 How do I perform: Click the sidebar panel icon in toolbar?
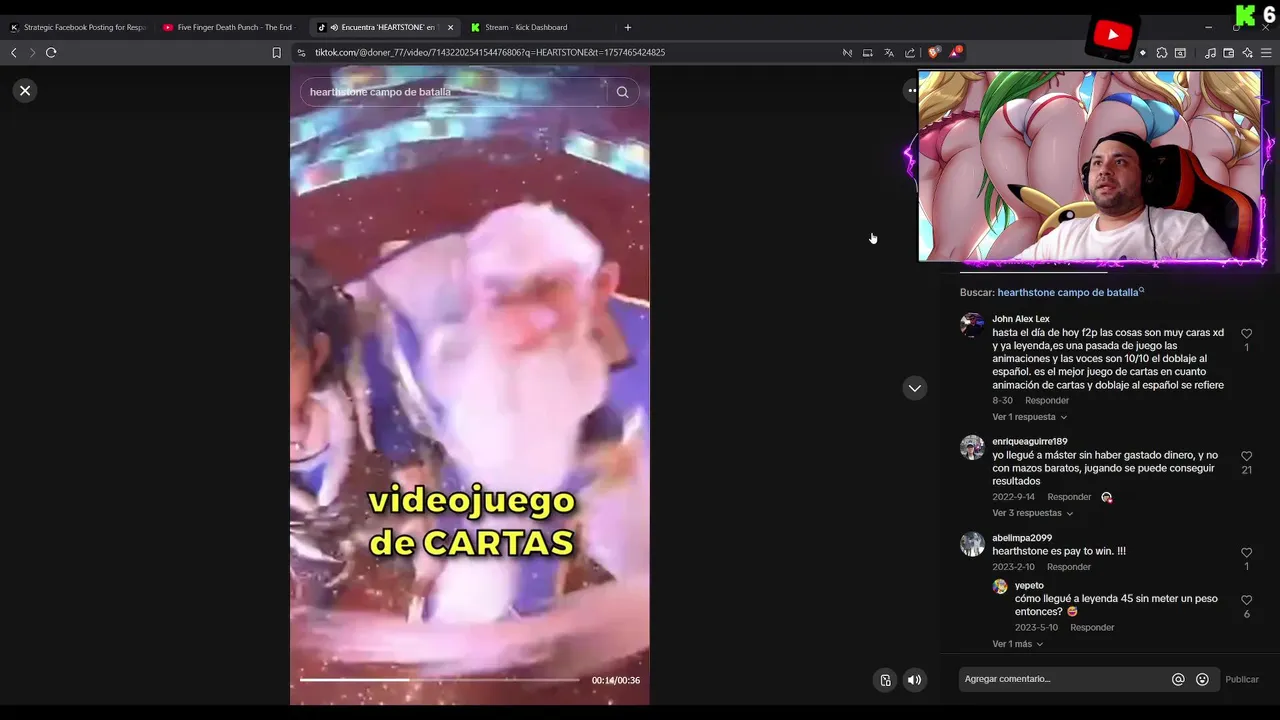1180,52
